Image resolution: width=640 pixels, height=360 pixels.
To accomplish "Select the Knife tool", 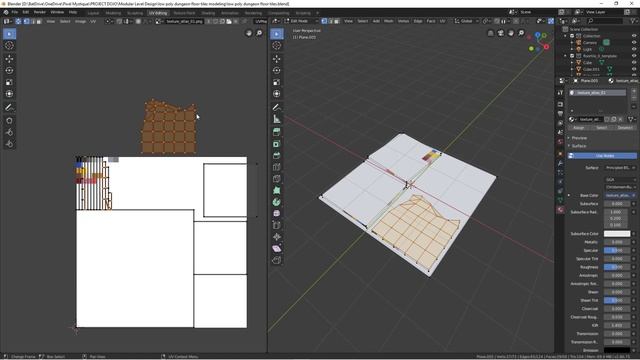I will [277, 179].
